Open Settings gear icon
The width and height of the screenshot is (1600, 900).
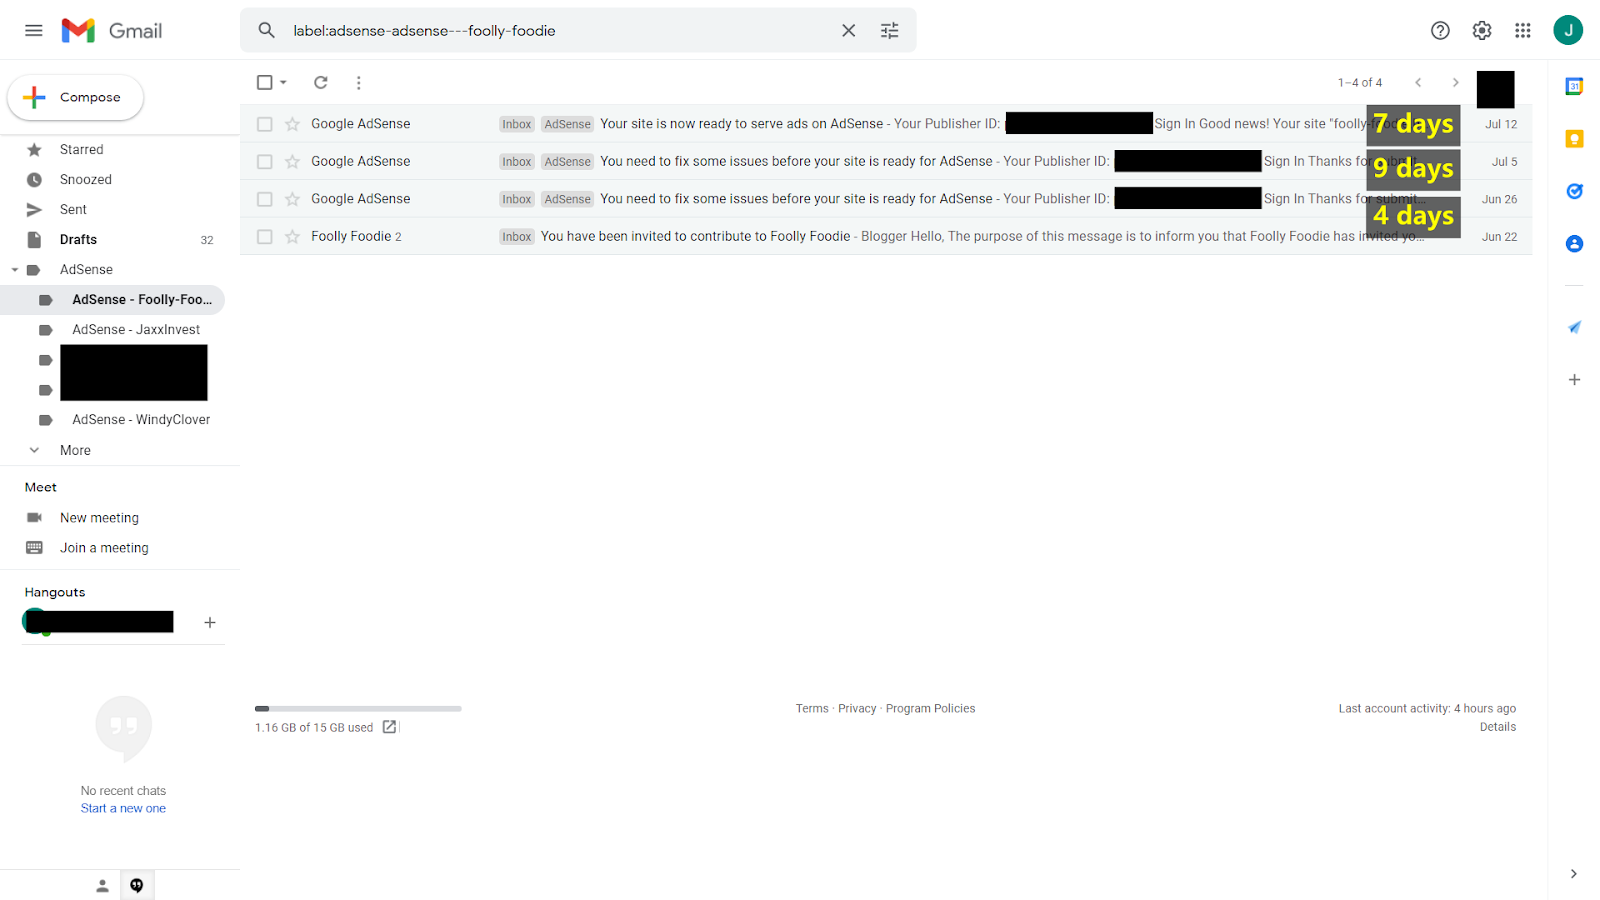point(1482,30)
